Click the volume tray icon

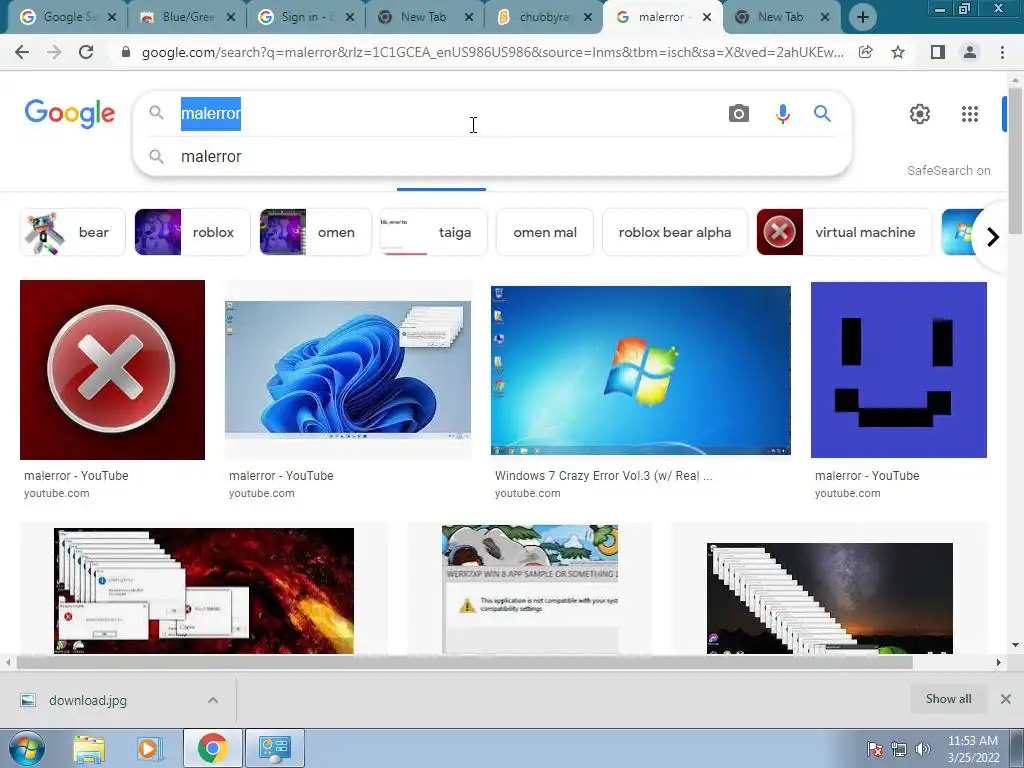923,749
